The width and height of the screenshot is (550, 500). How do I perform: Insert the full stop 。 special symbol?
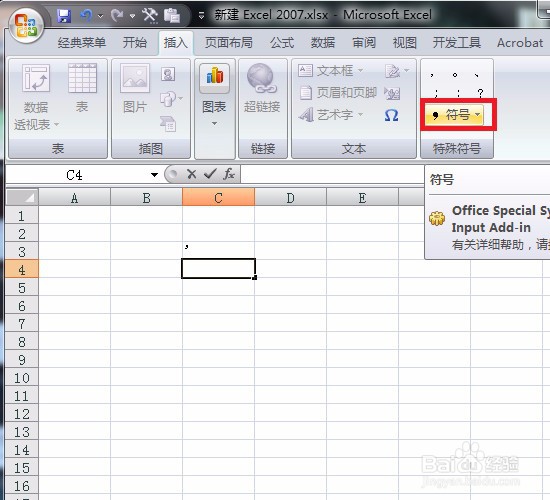coord(455,75)
